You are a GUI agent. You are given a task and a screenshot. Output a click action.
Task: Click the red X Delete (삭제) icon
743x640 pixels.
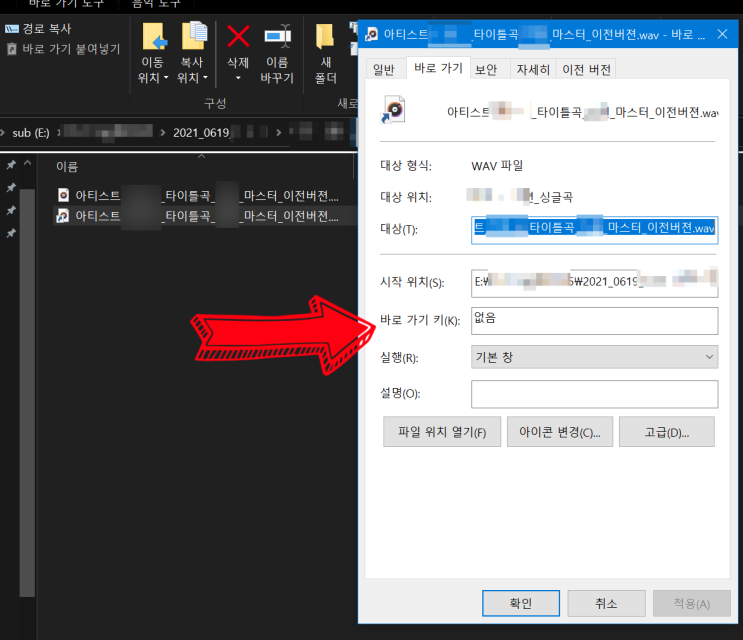point(238,36)
